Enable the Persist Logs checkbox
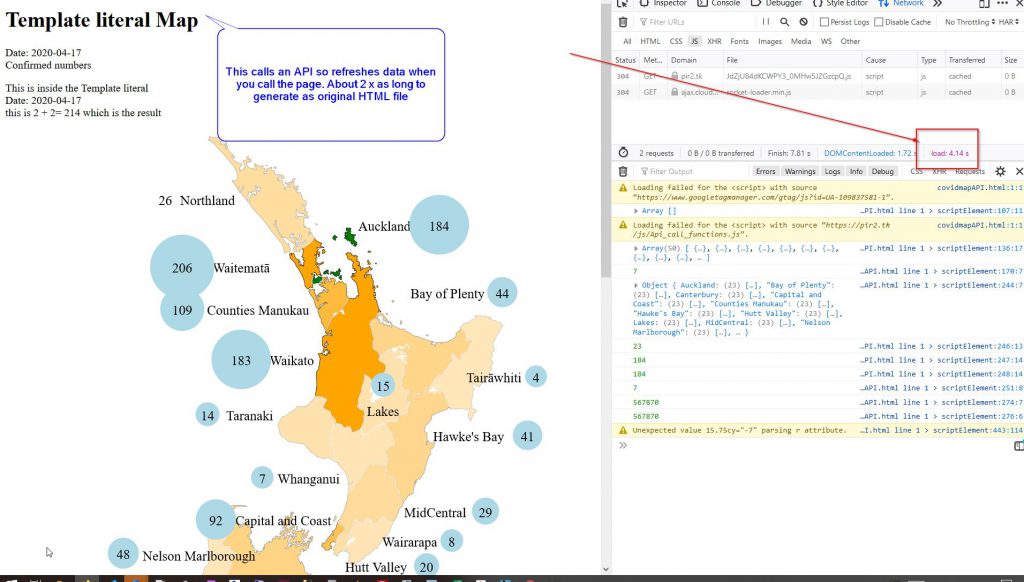This screenshot has height=582, width=1024. [x=824, y=22]
